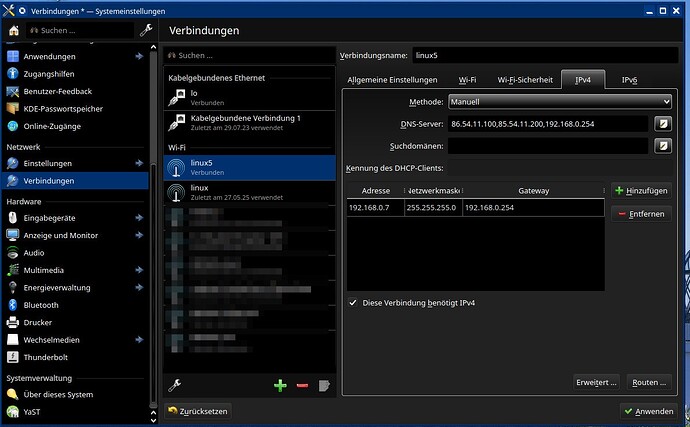
Task: Open Suchdomänen edit list icon
Action: pos(663,146)
